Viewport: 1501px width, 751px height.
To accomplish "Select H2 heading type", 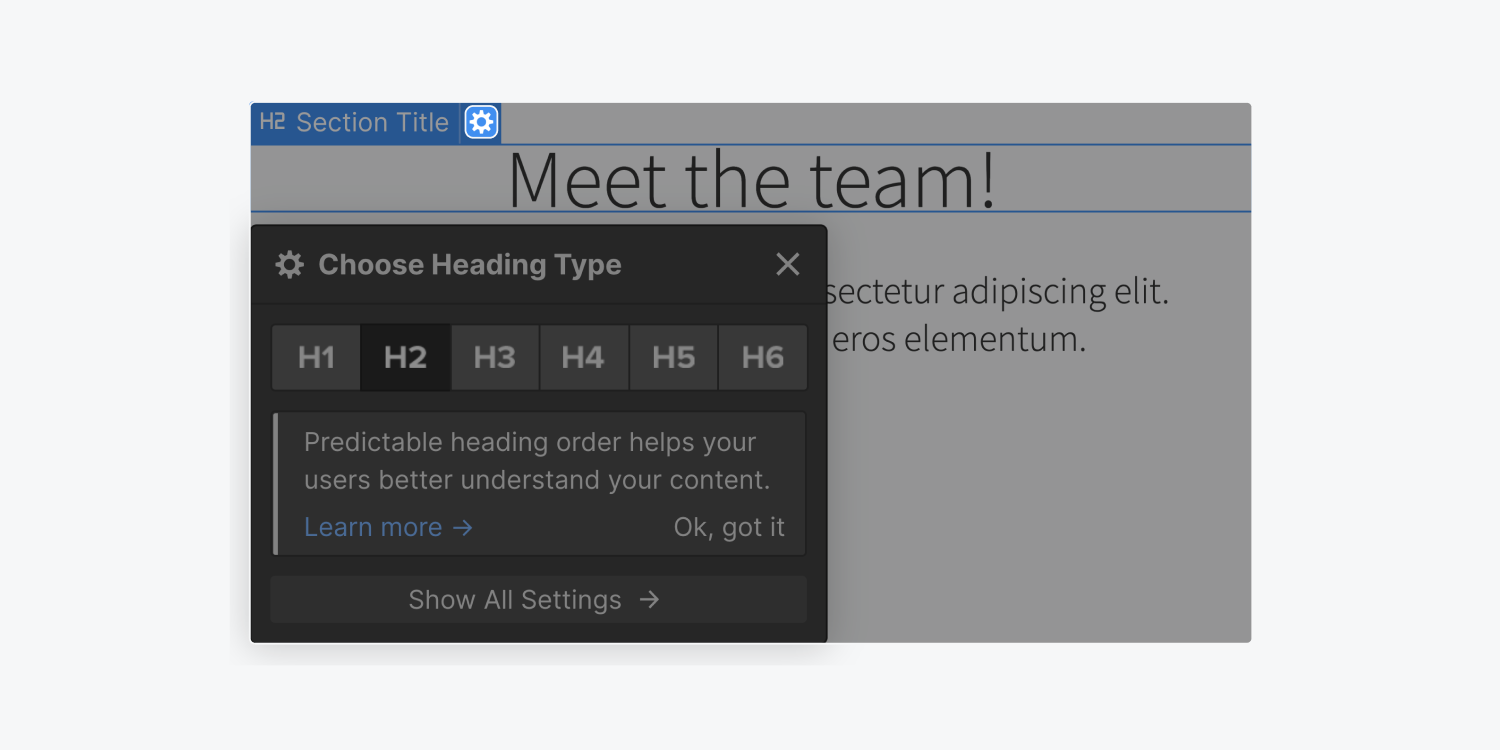I will (x=405, y=357).
